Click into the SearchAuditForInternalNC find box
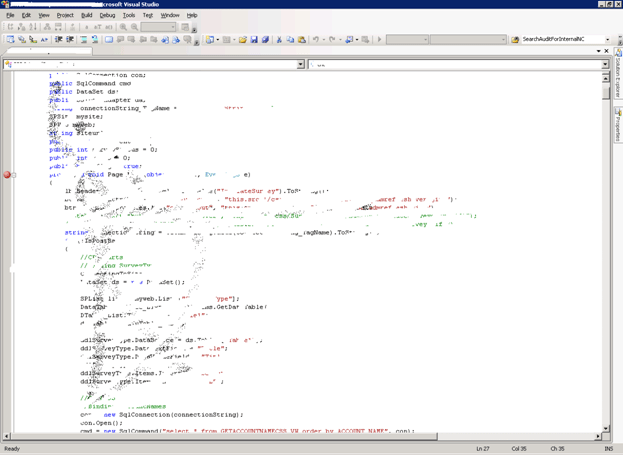Viewport: 623px width, 455px height. pos(563,39)
